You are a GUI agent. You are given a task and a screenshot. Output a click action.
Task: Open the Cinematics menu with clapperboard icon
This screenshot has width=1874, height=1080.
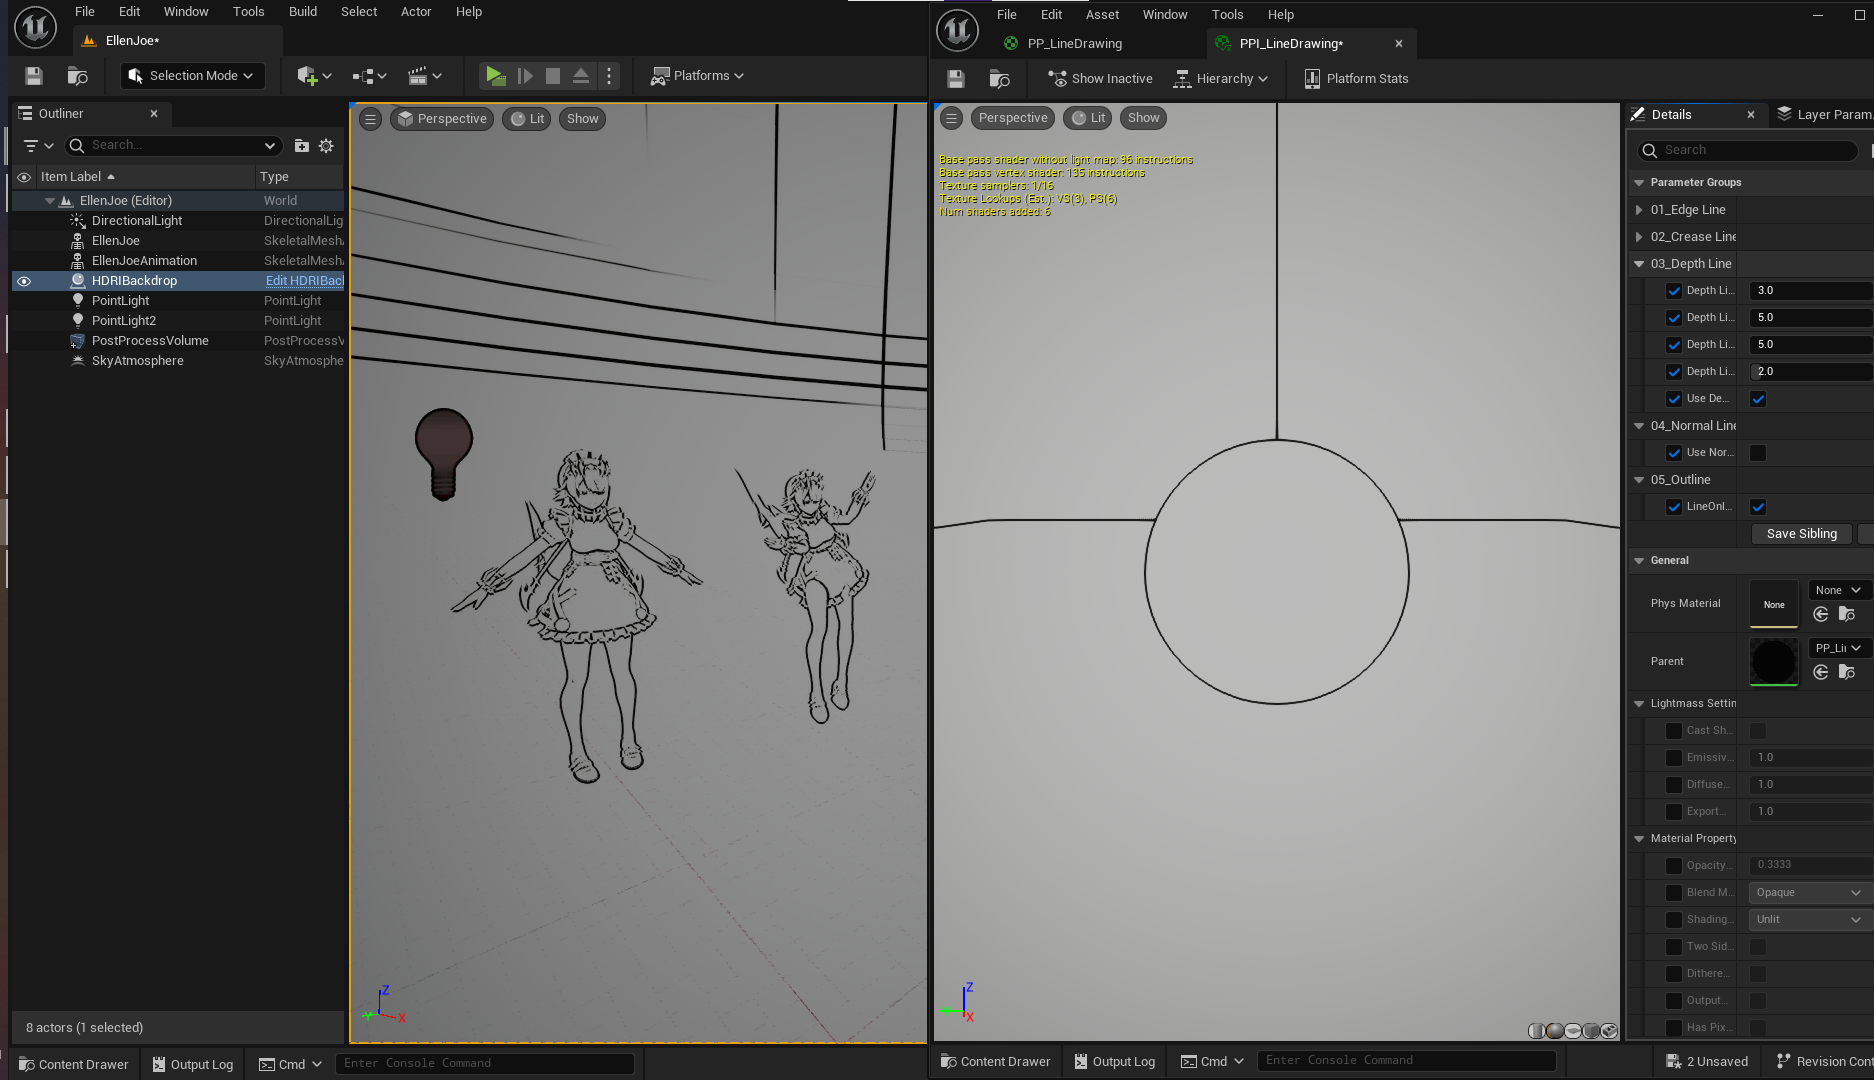[424, 76]
